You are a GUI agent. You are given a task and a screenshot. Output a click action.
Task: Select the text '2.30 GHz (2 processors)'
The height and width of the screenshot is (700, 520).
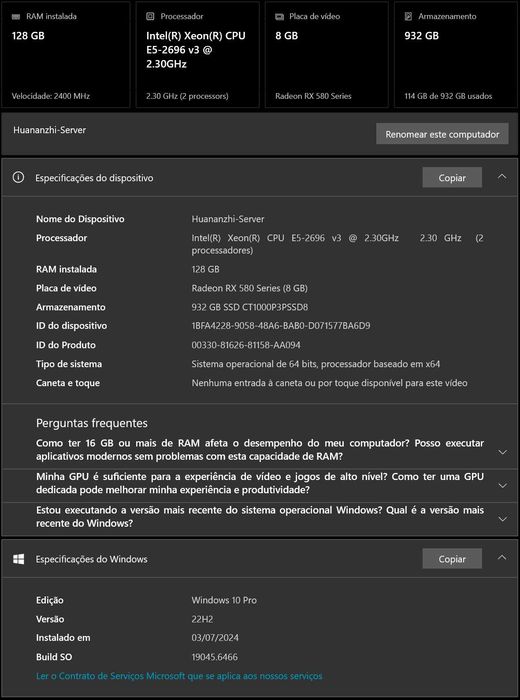click(187, 96)
